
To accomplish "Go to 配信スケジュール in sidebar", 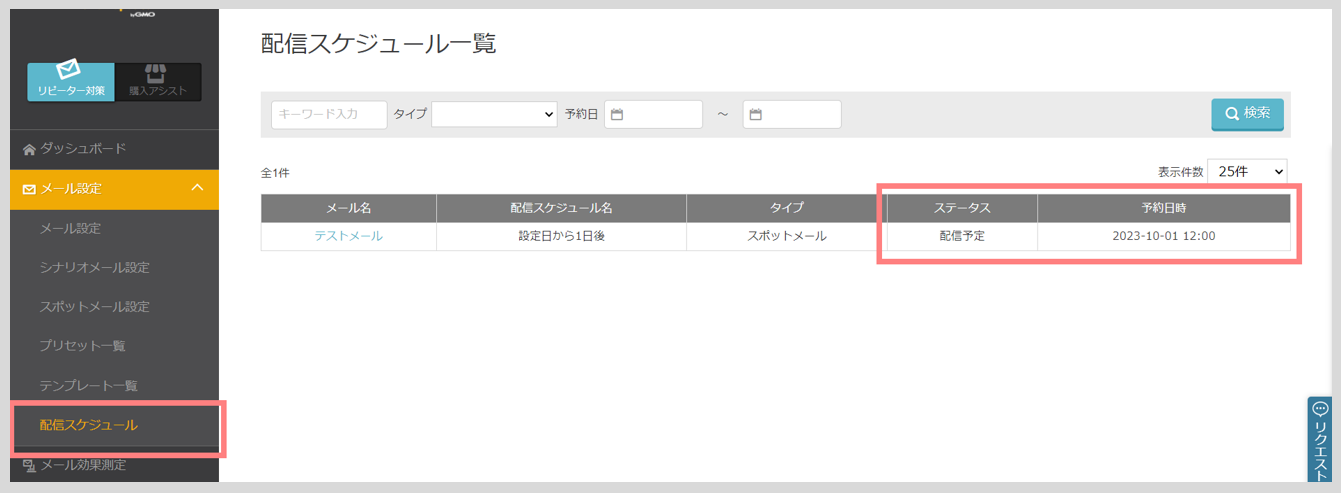I will 88,425.
